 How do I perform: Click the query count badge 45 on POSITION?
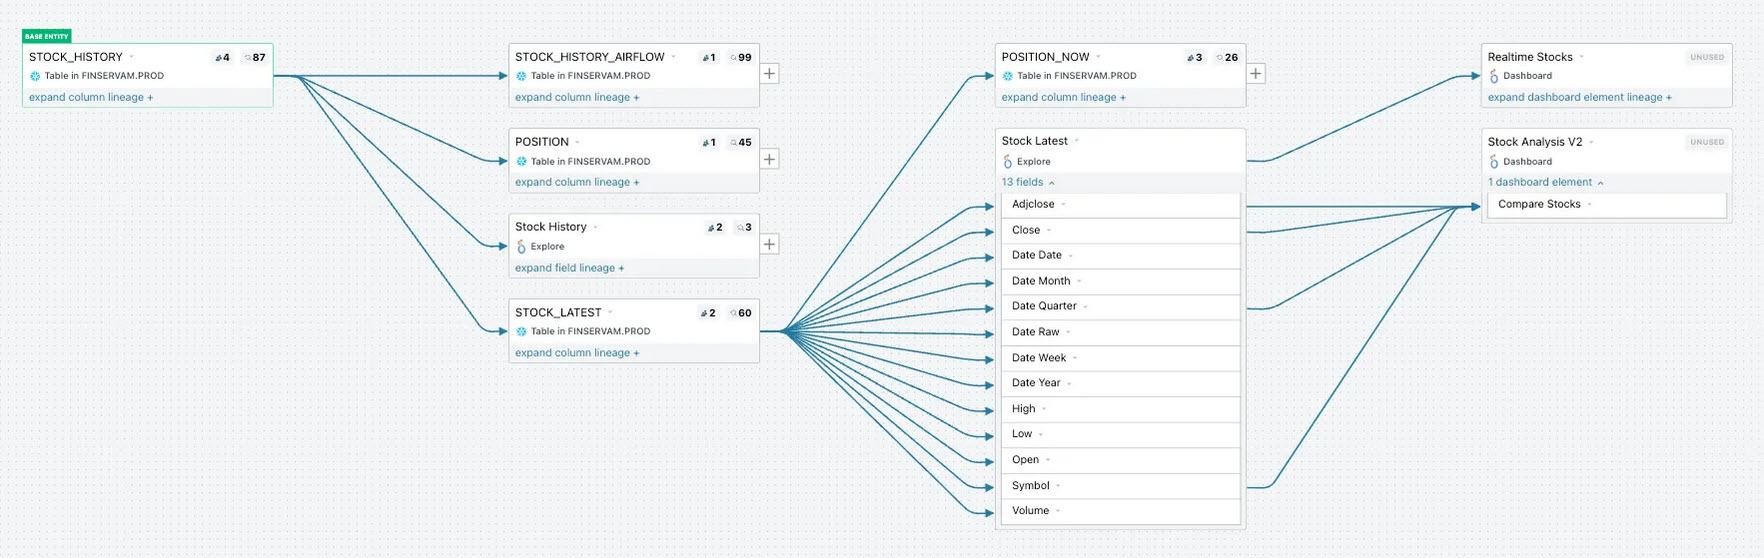(741, 142)
